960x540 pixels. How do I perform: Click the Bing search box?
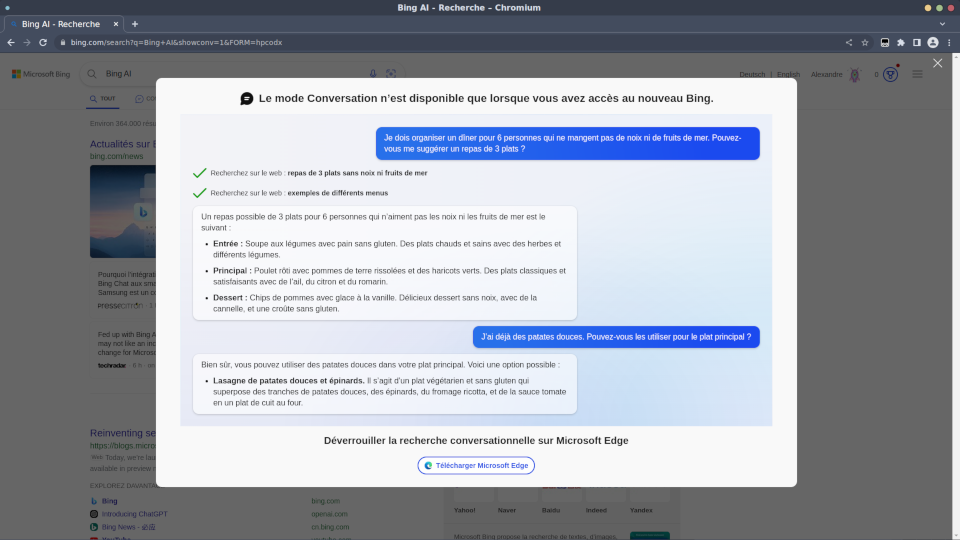[230, 73]
